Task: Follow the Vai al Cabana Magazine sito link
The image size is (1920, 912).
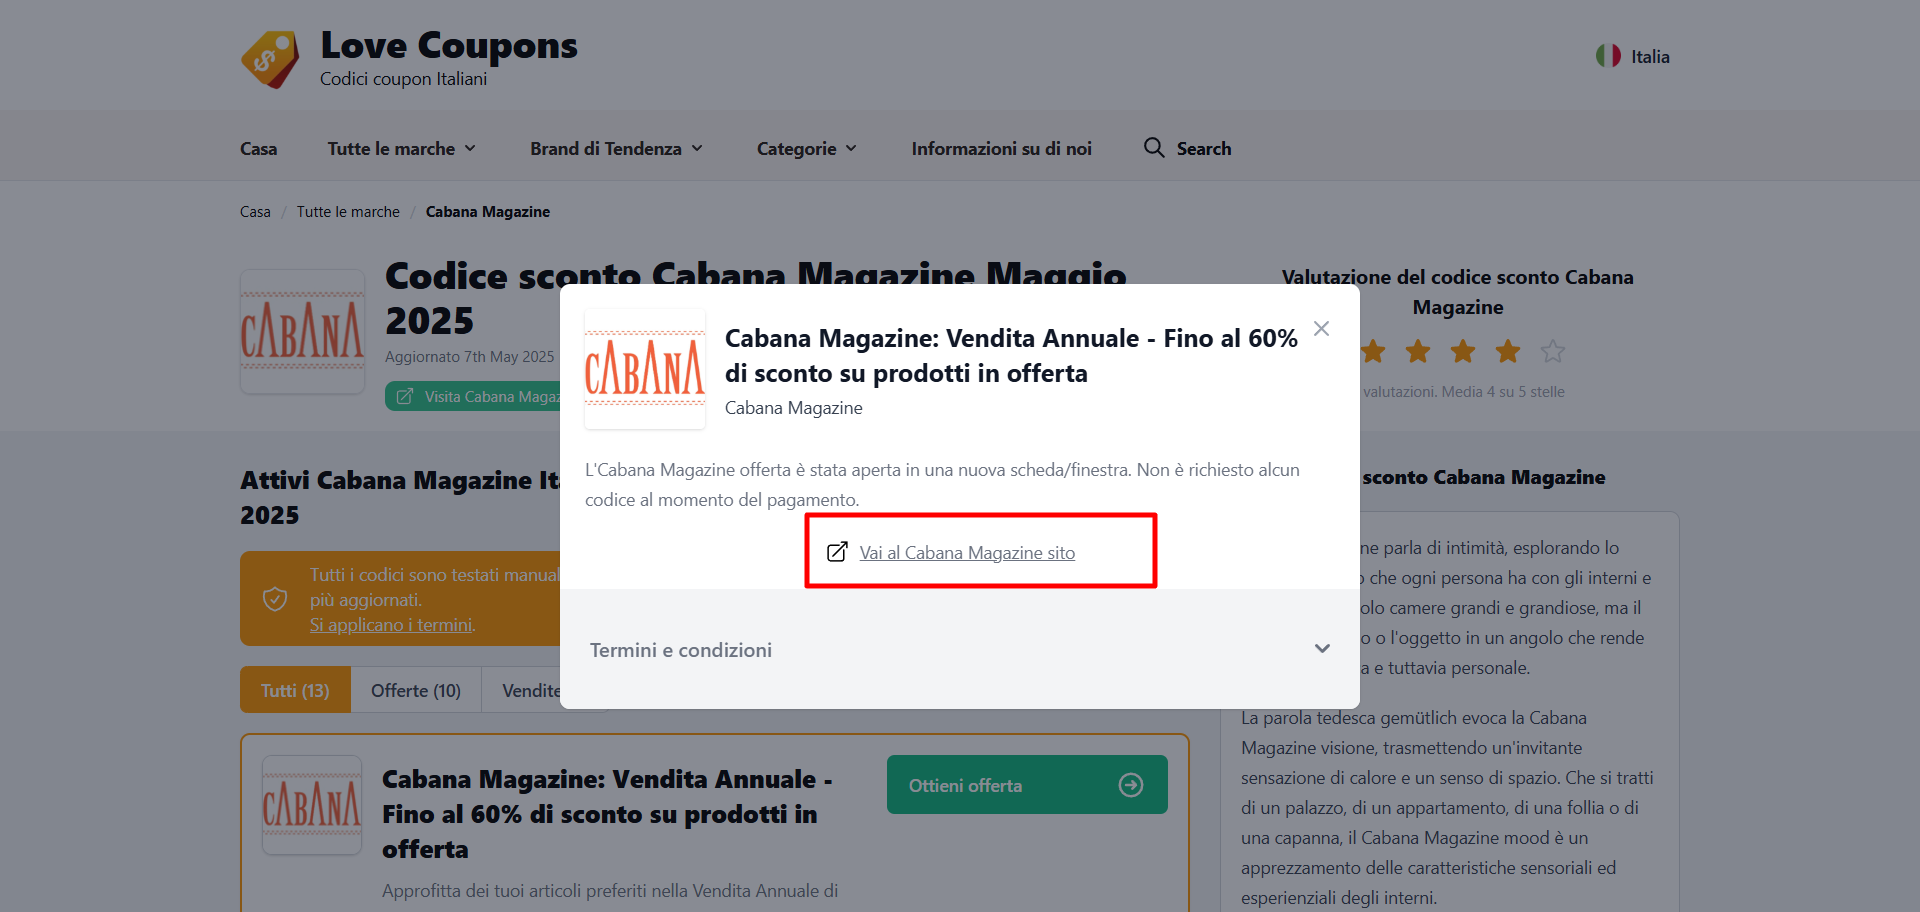Action: [967, 552]
